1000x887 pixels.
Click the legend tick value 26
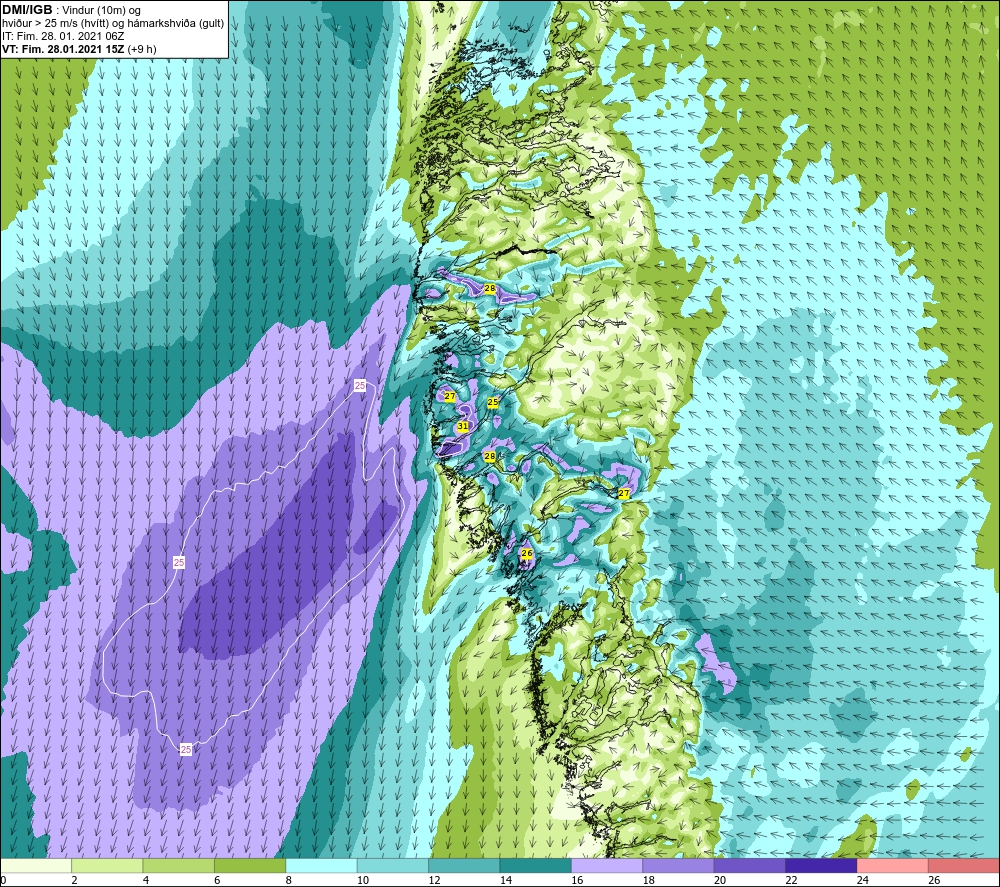(x=934, y=880)
